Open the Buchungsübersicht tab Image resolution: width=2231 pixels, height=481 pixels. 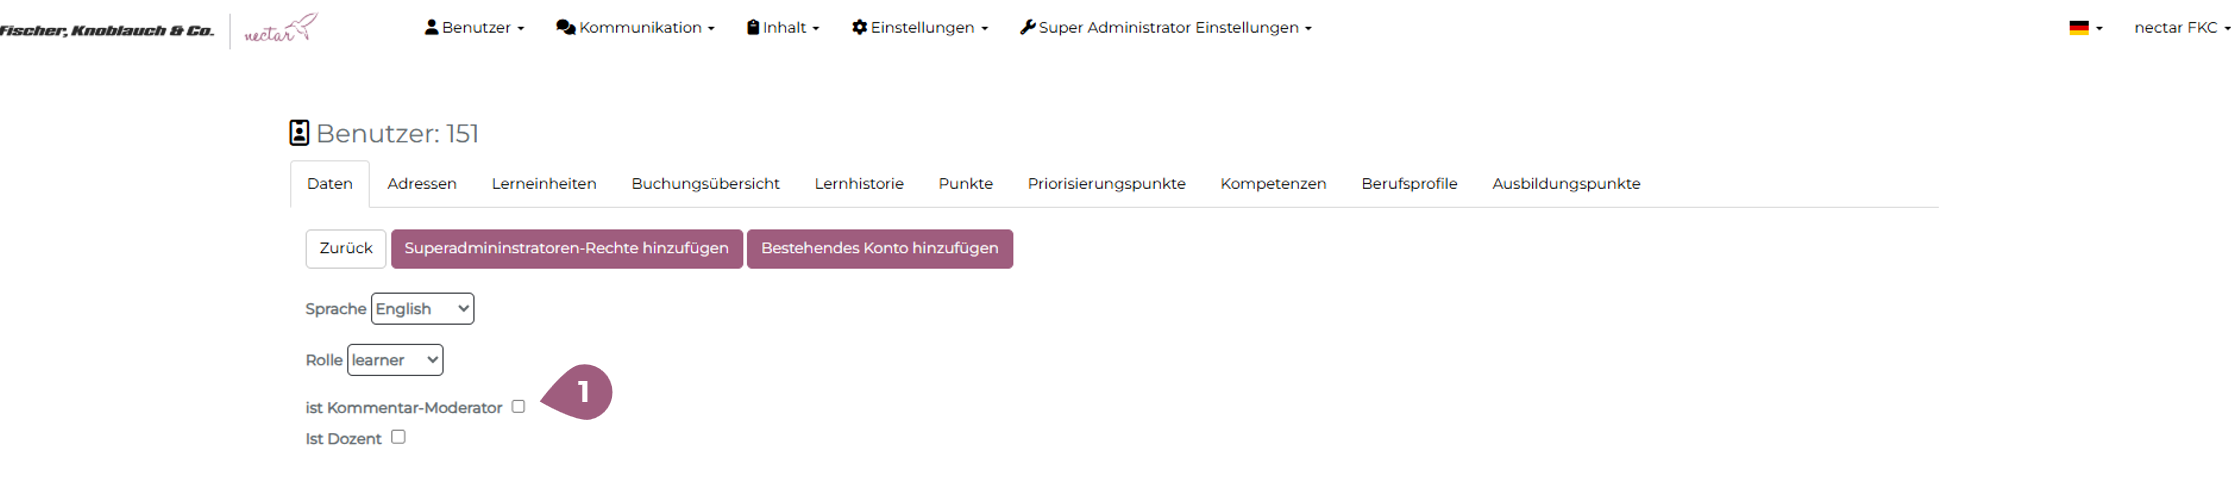click(x=705, y=184)
